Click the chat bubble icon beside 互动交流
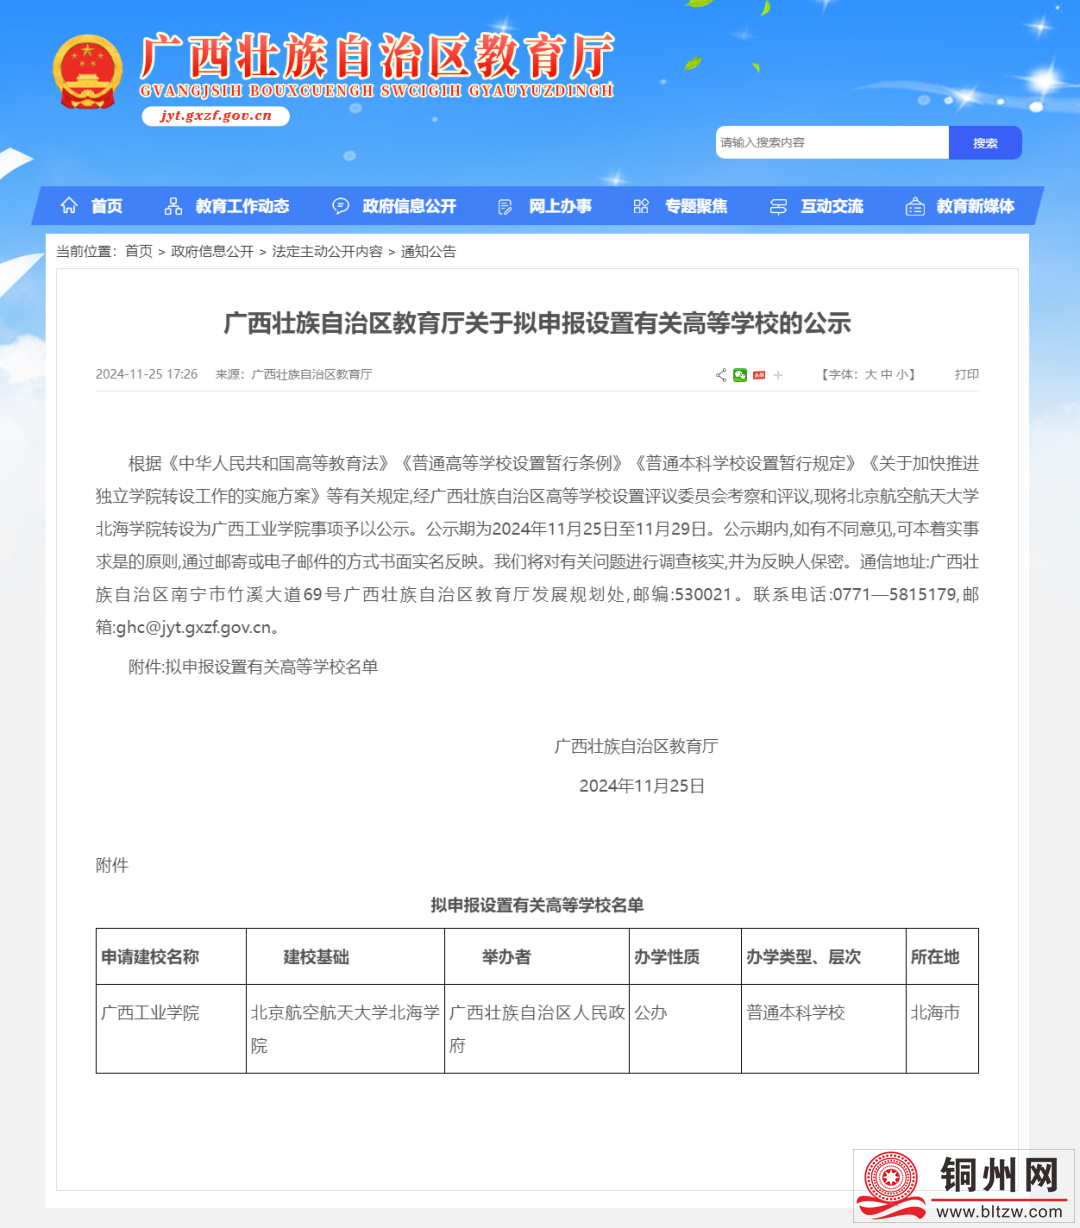Viewport: 1080px width, 1228px height. [778, 206]
